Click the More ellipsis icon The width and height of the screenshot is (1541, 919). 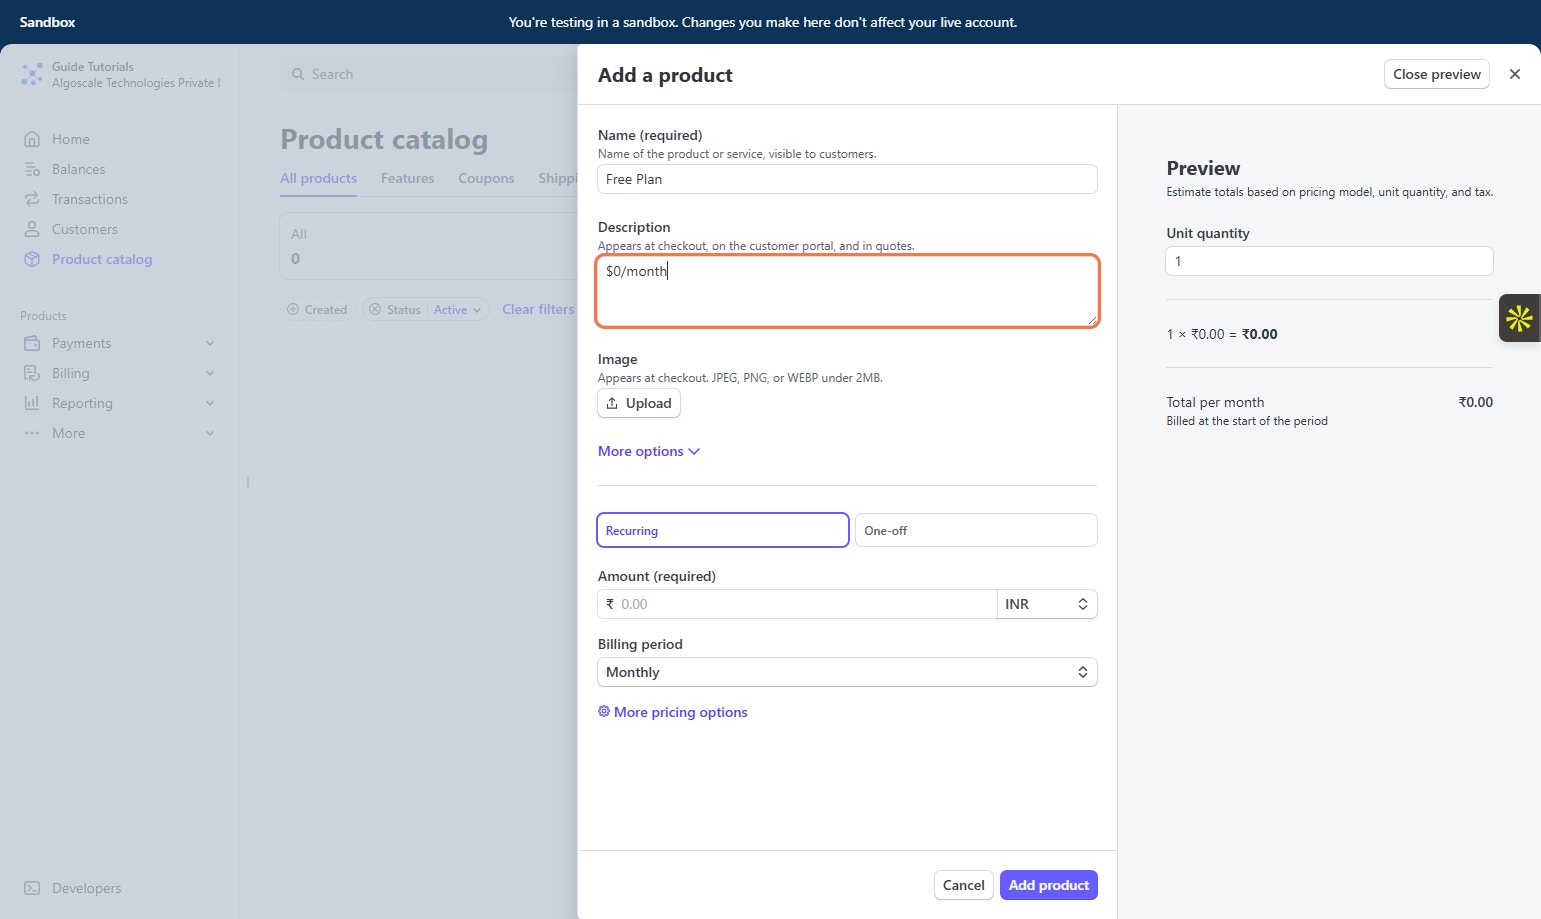(32, 433)
